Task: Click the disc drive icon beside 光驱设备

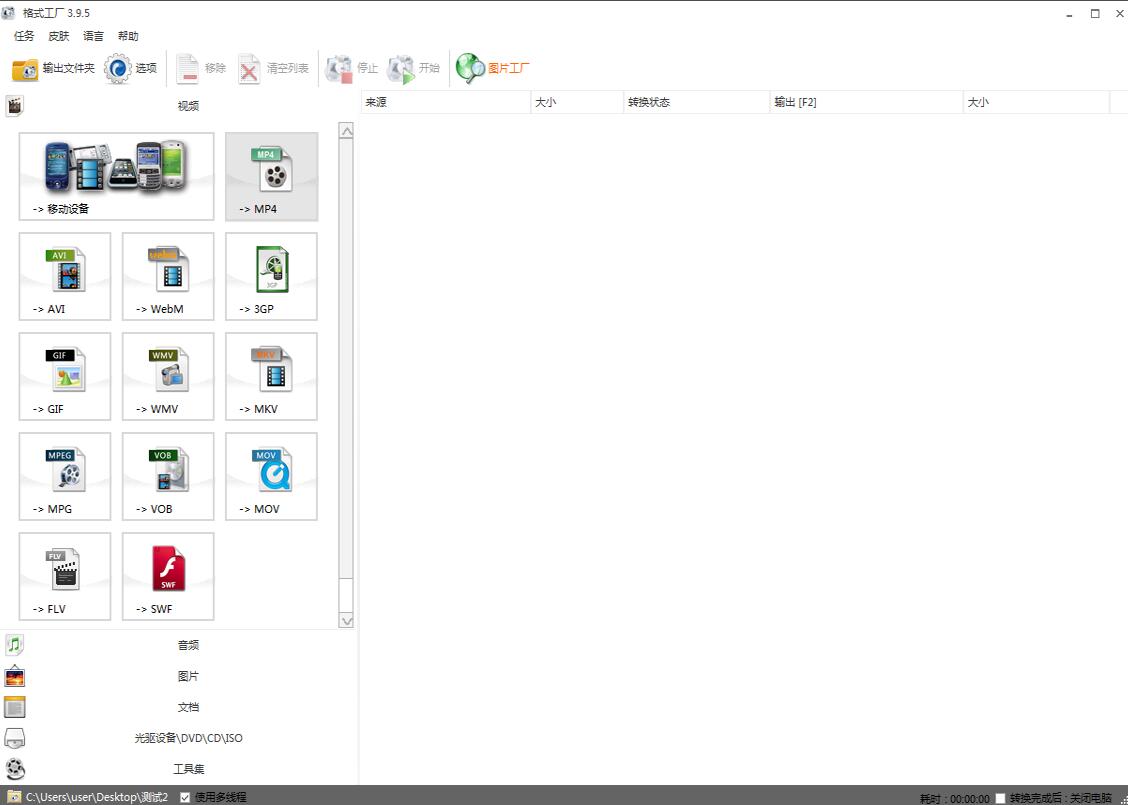Action: 14,738
